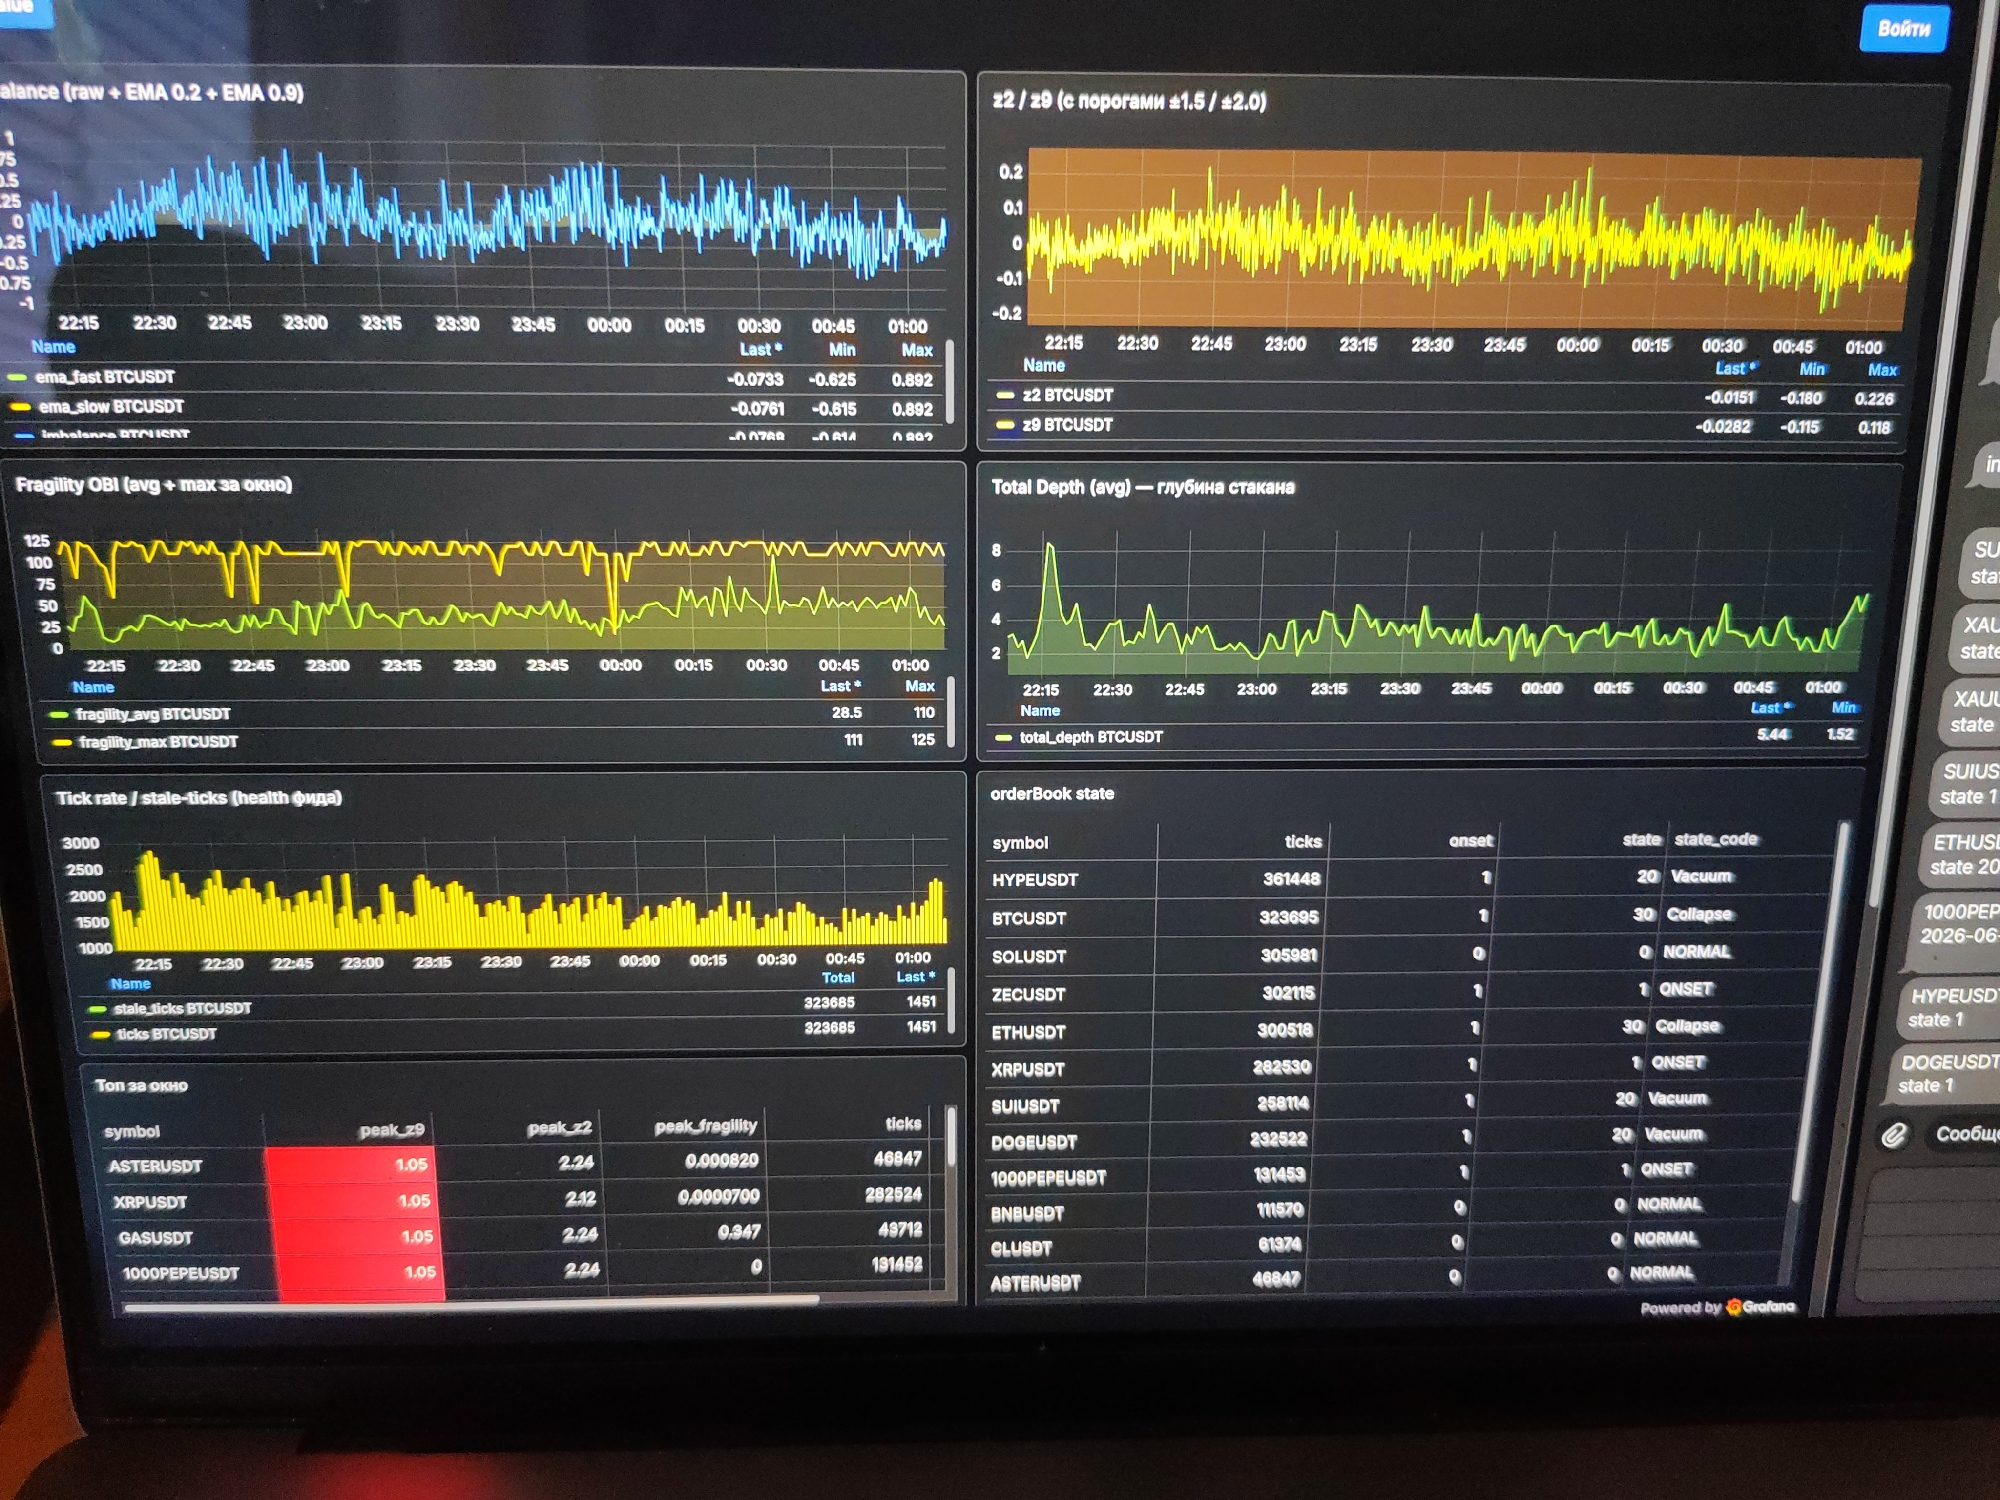Click the color marker beside total_depth BTCUSDT
The width and height of the screenshot is (2000, 1500).
(x=1003, y=738)
